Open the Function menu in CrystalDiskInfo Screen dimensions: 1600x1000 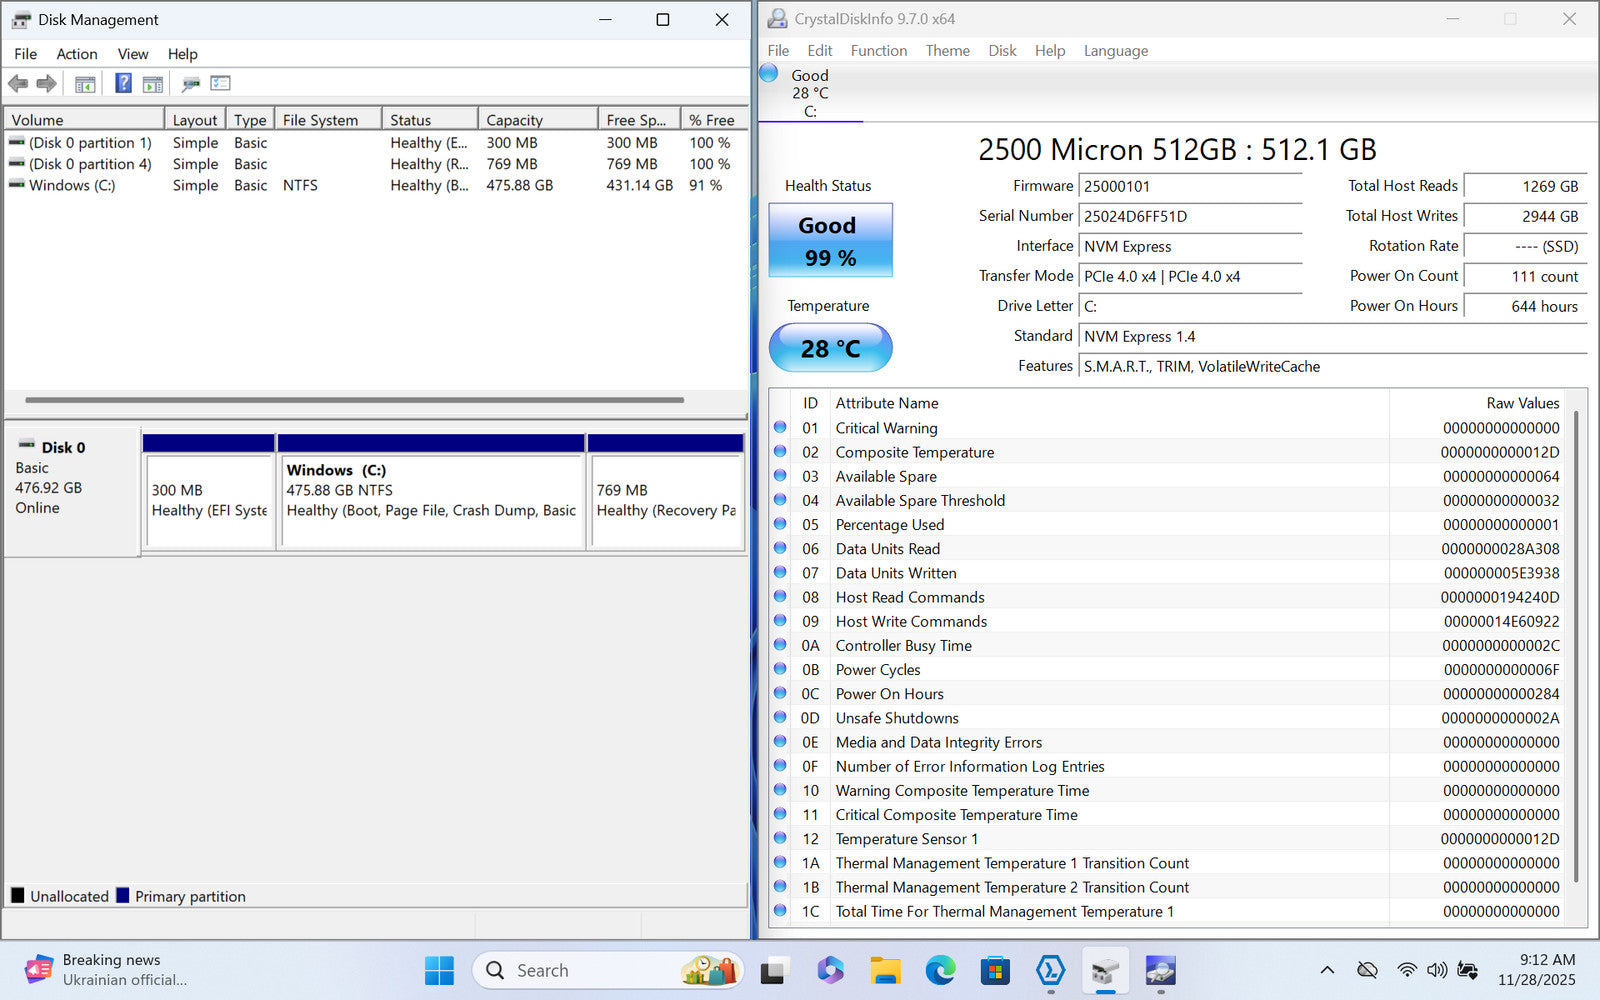pos(878,51)
